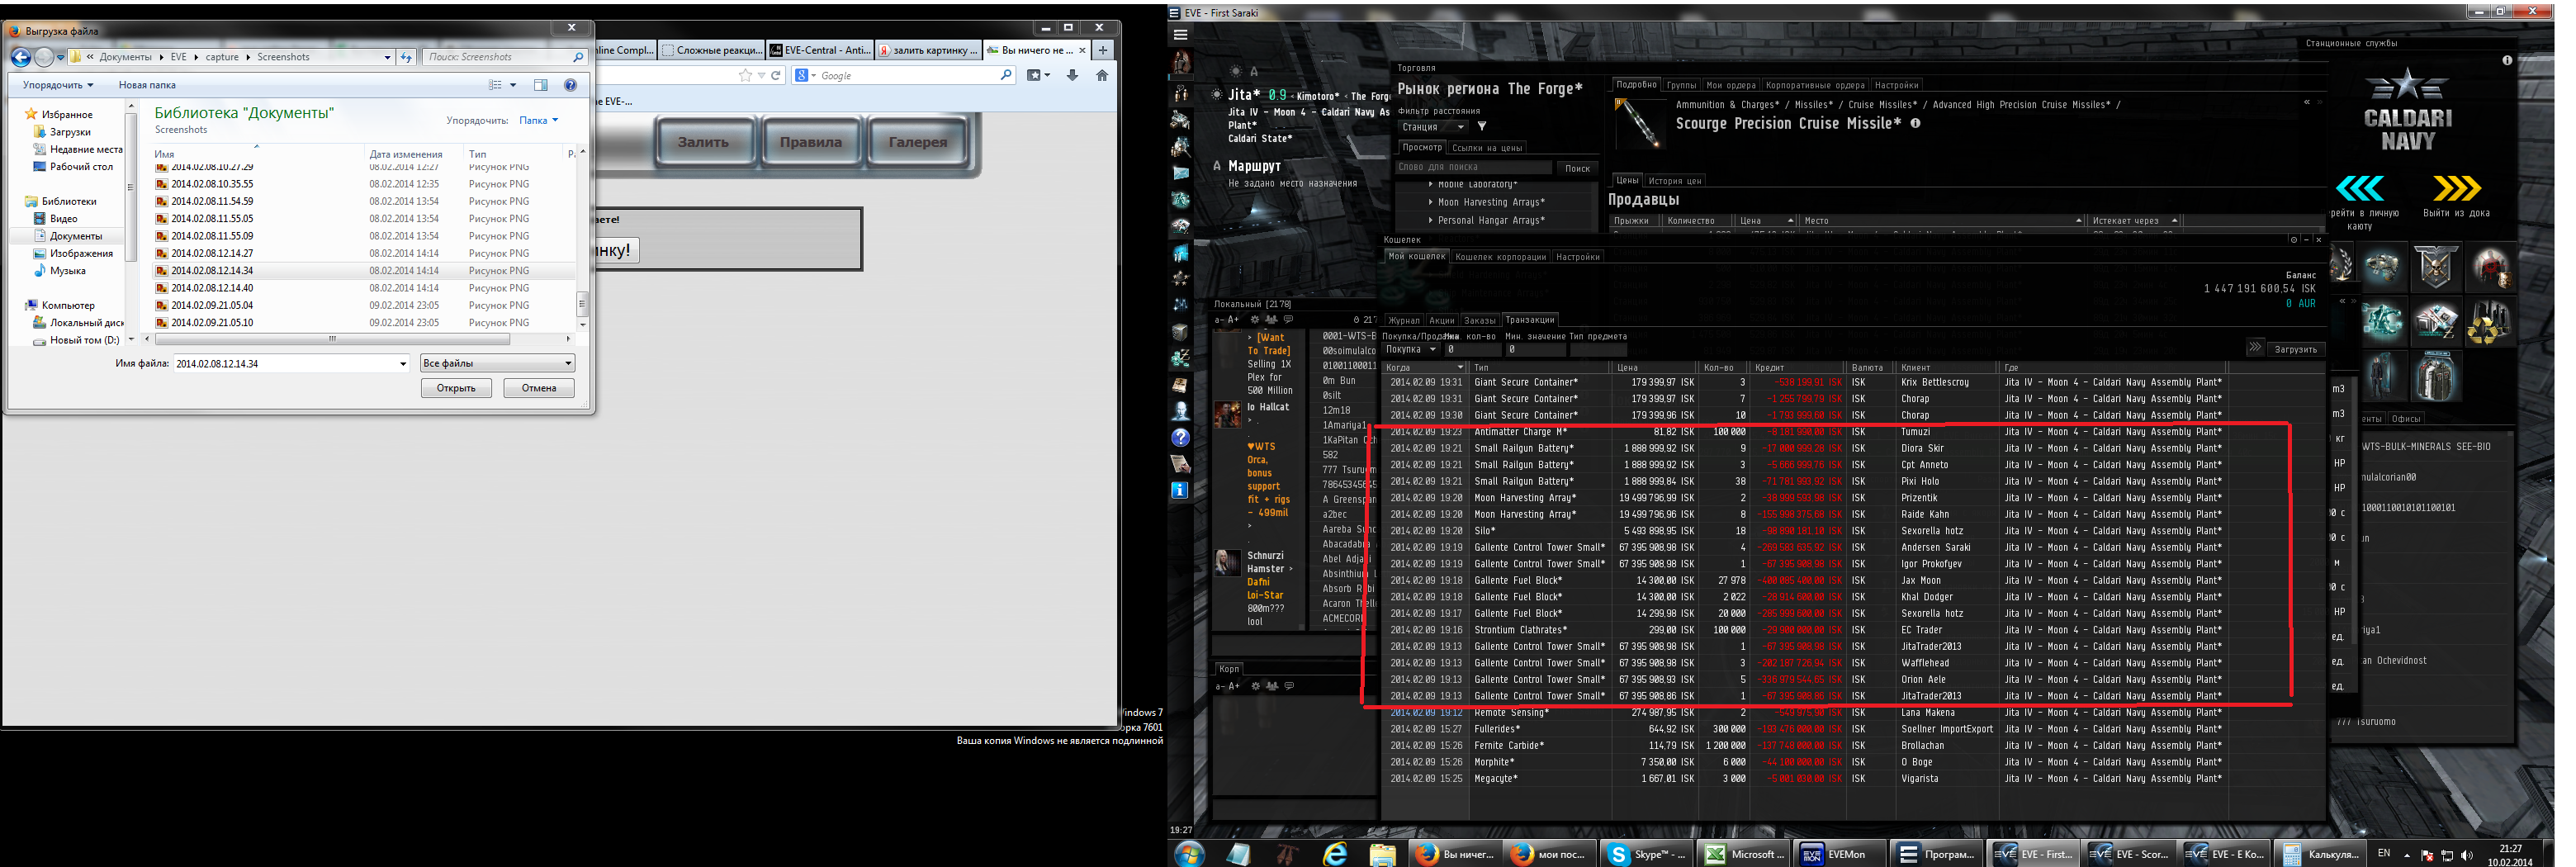Go back in file dialog navigation
The image size is (2576, 867).
click(20, 57)
